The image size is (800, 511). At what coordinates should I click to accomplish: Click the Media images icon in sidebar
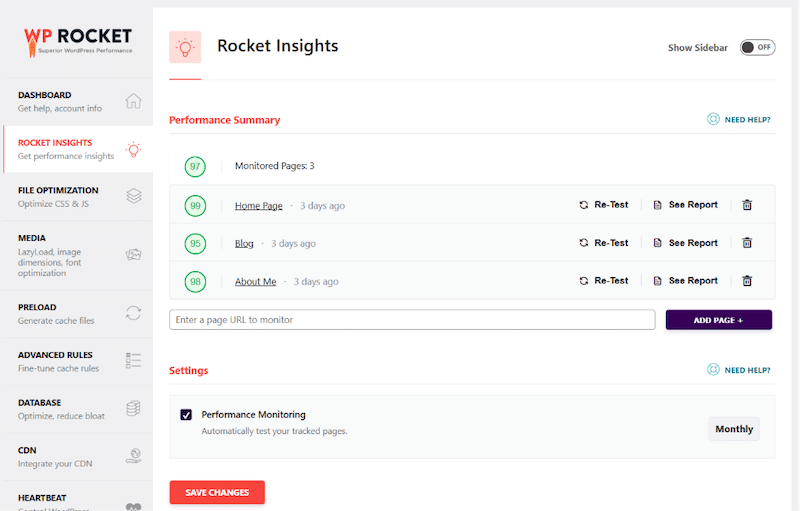point(133,254)
